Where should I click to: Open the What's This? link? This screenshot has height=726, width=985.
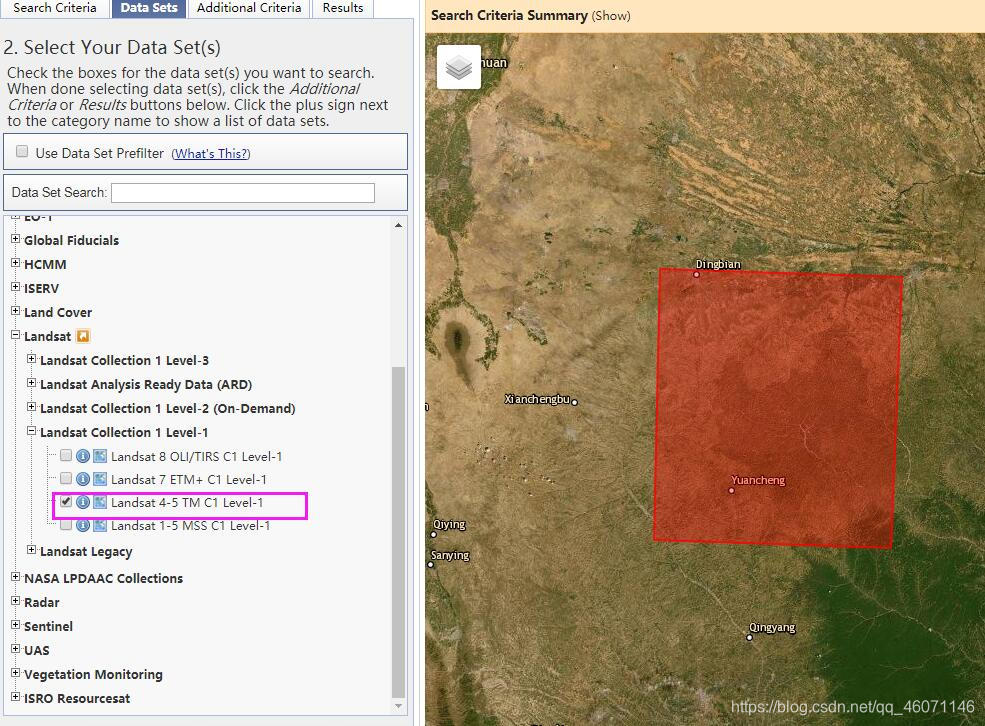211,153
